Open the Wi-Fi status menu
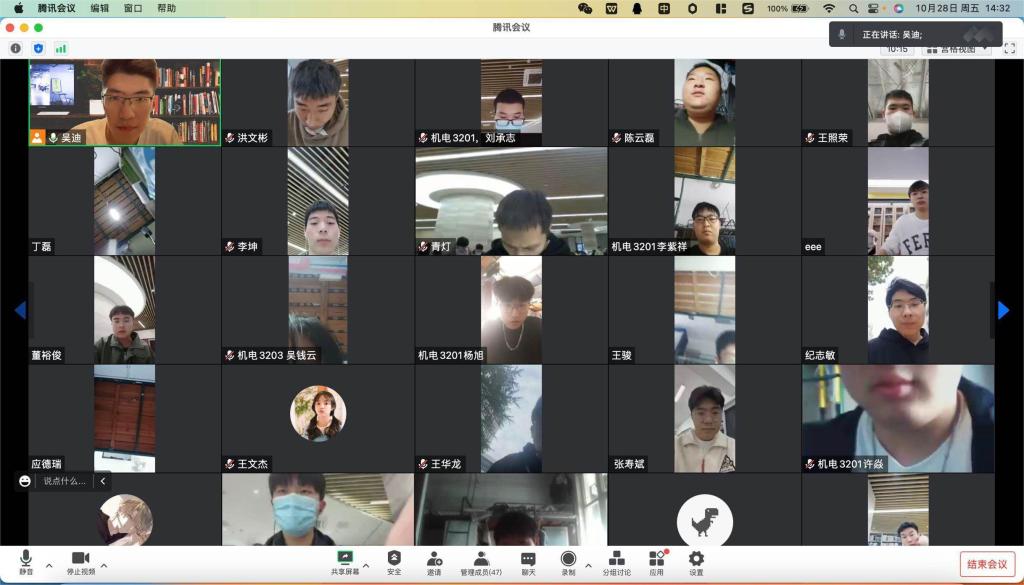1024x585 pixels. click(829, 8)
